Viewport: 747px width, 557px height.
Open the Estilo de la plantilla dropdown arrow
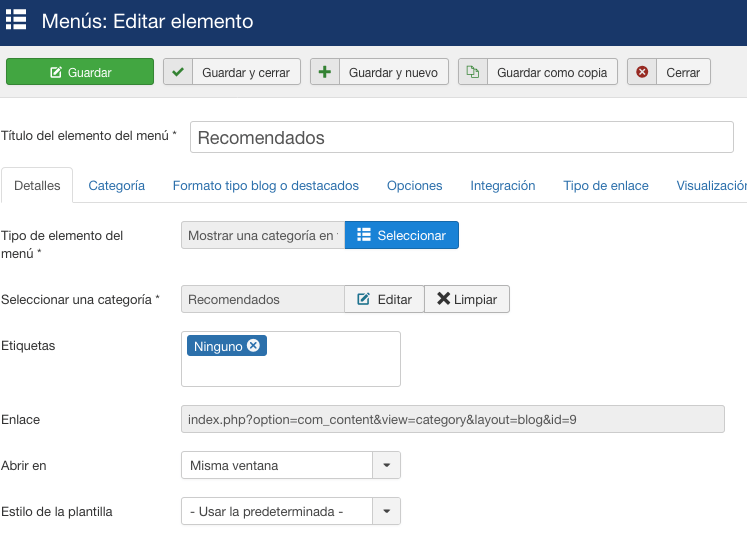pos(386,511)
